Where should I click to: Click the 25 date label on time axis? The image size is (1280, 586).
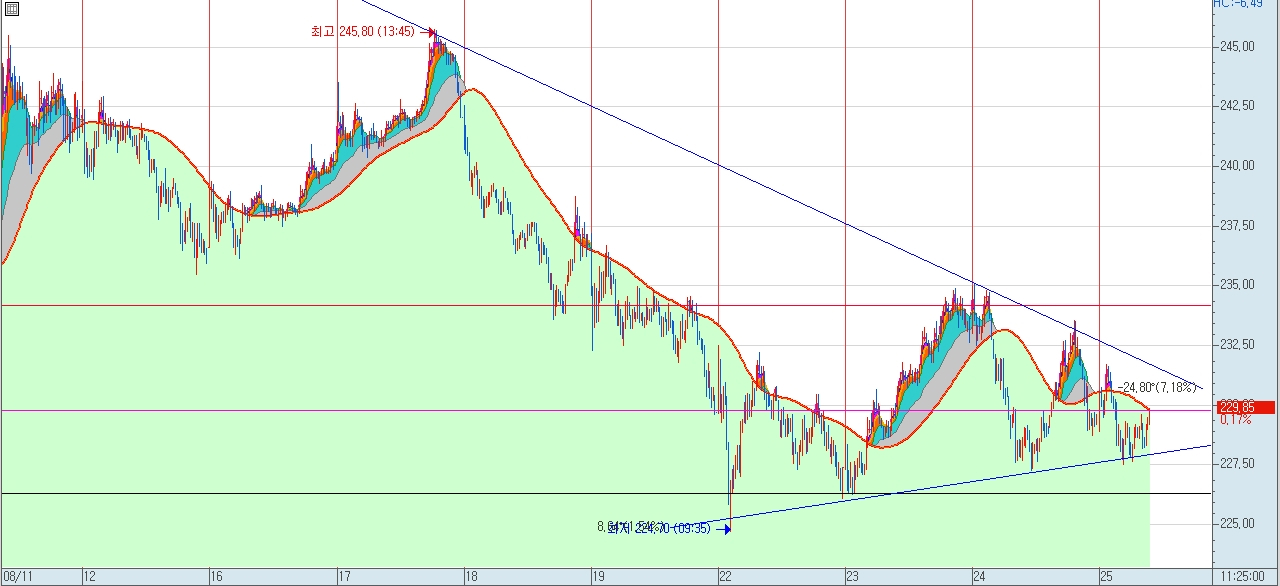pyautogui.click(x=1105, y=576)
